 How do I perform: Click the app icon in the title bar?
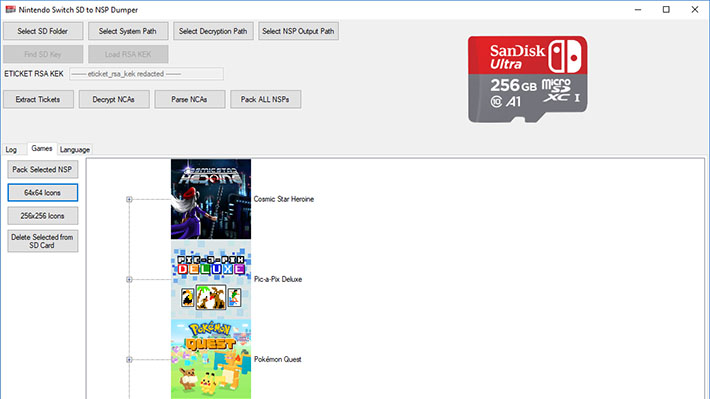[10, 10]
